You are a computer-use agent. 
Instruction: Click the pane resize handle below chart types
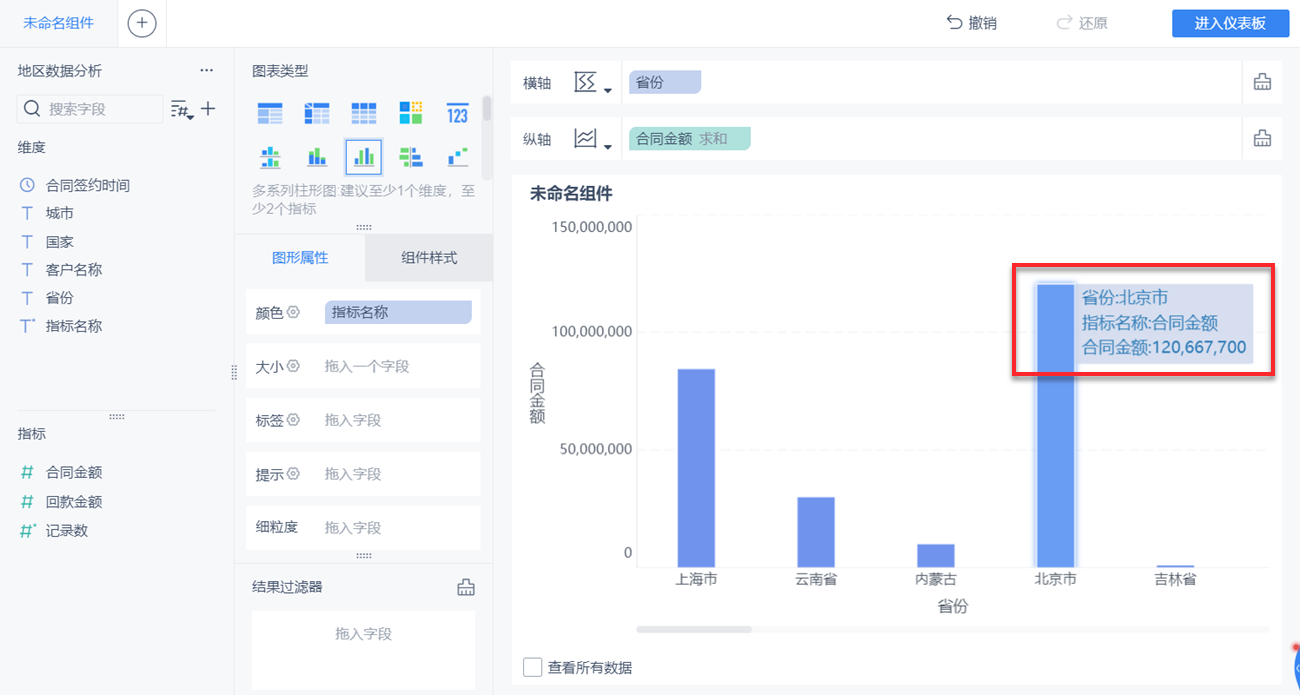click(x=364, y=227)
